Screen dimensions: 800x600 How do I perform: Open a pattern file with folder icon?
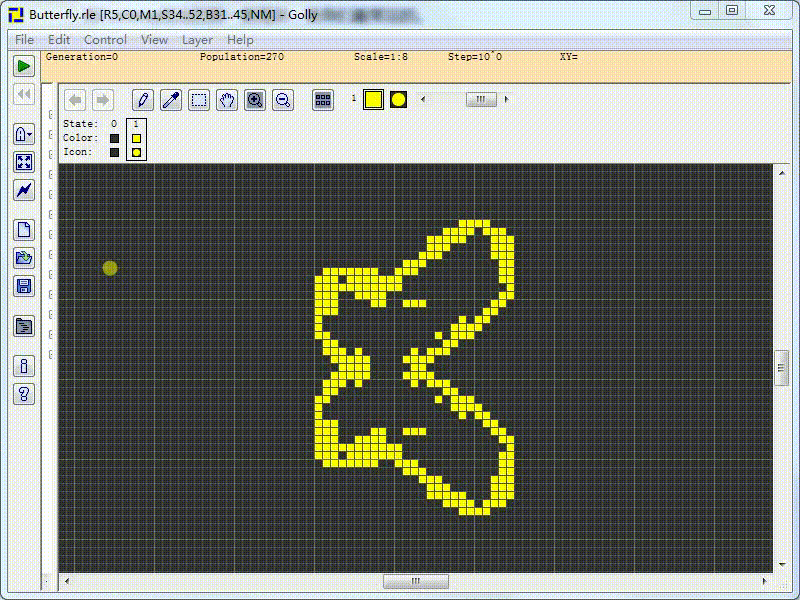click(x=25, y=258)
